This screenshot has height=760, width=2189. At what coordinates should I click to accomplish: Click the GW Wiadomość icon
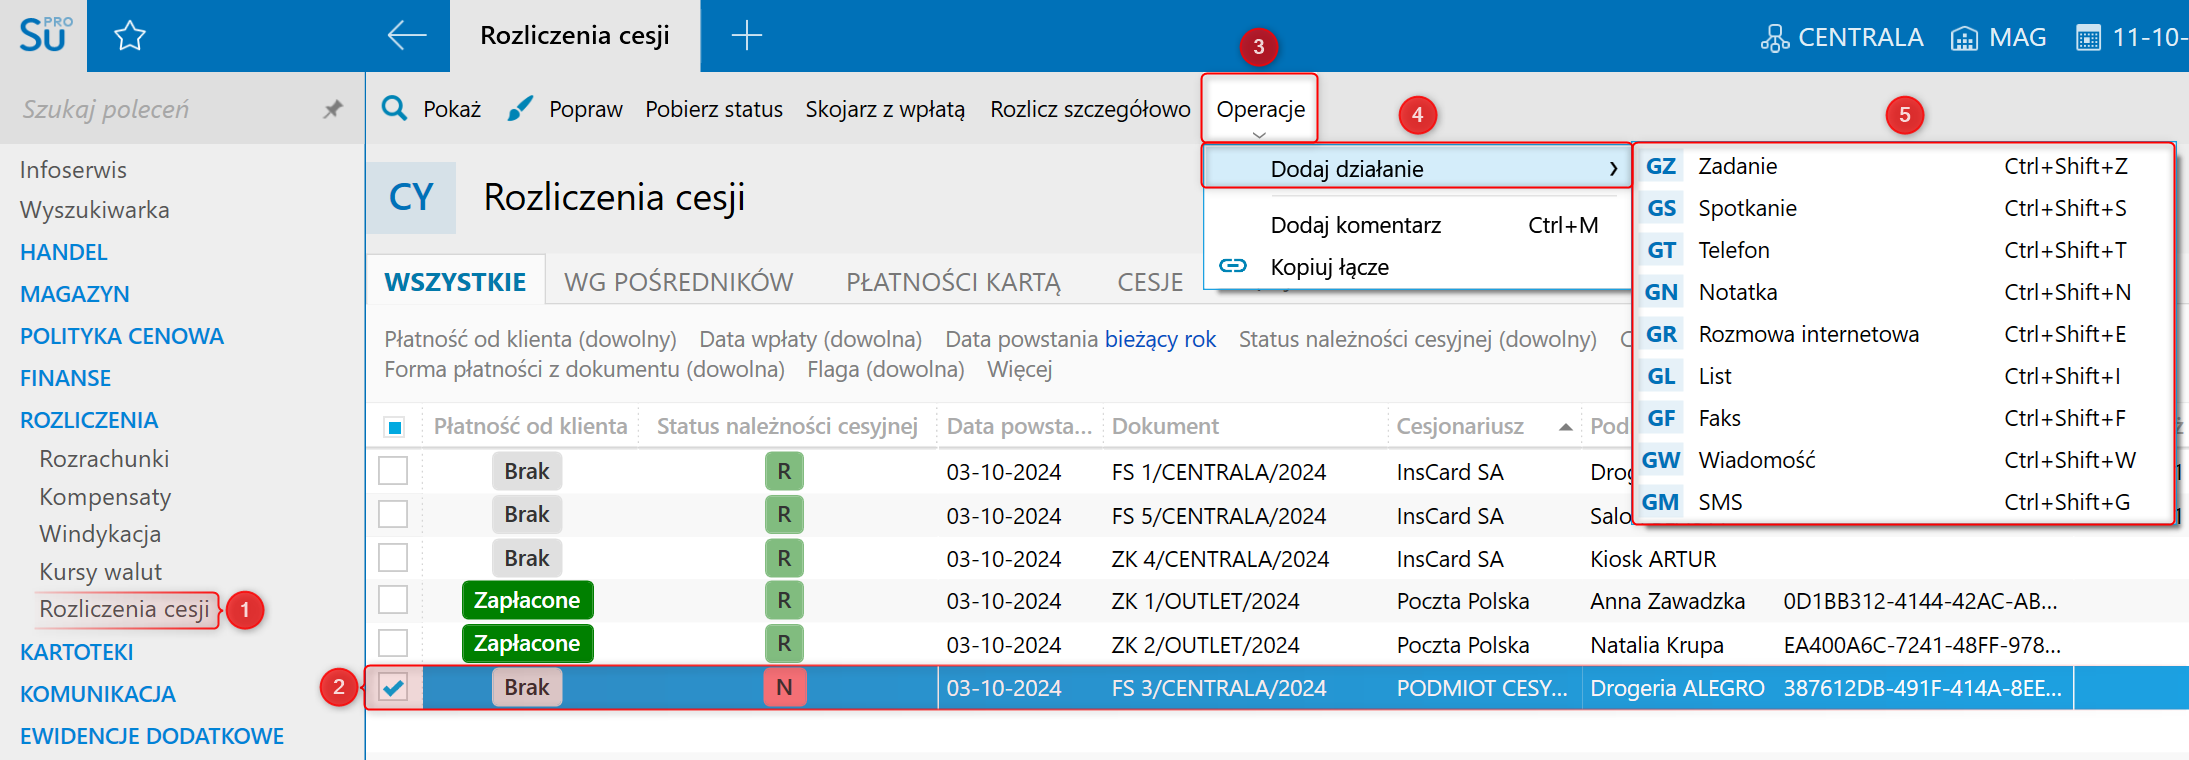coord(1661,460)
